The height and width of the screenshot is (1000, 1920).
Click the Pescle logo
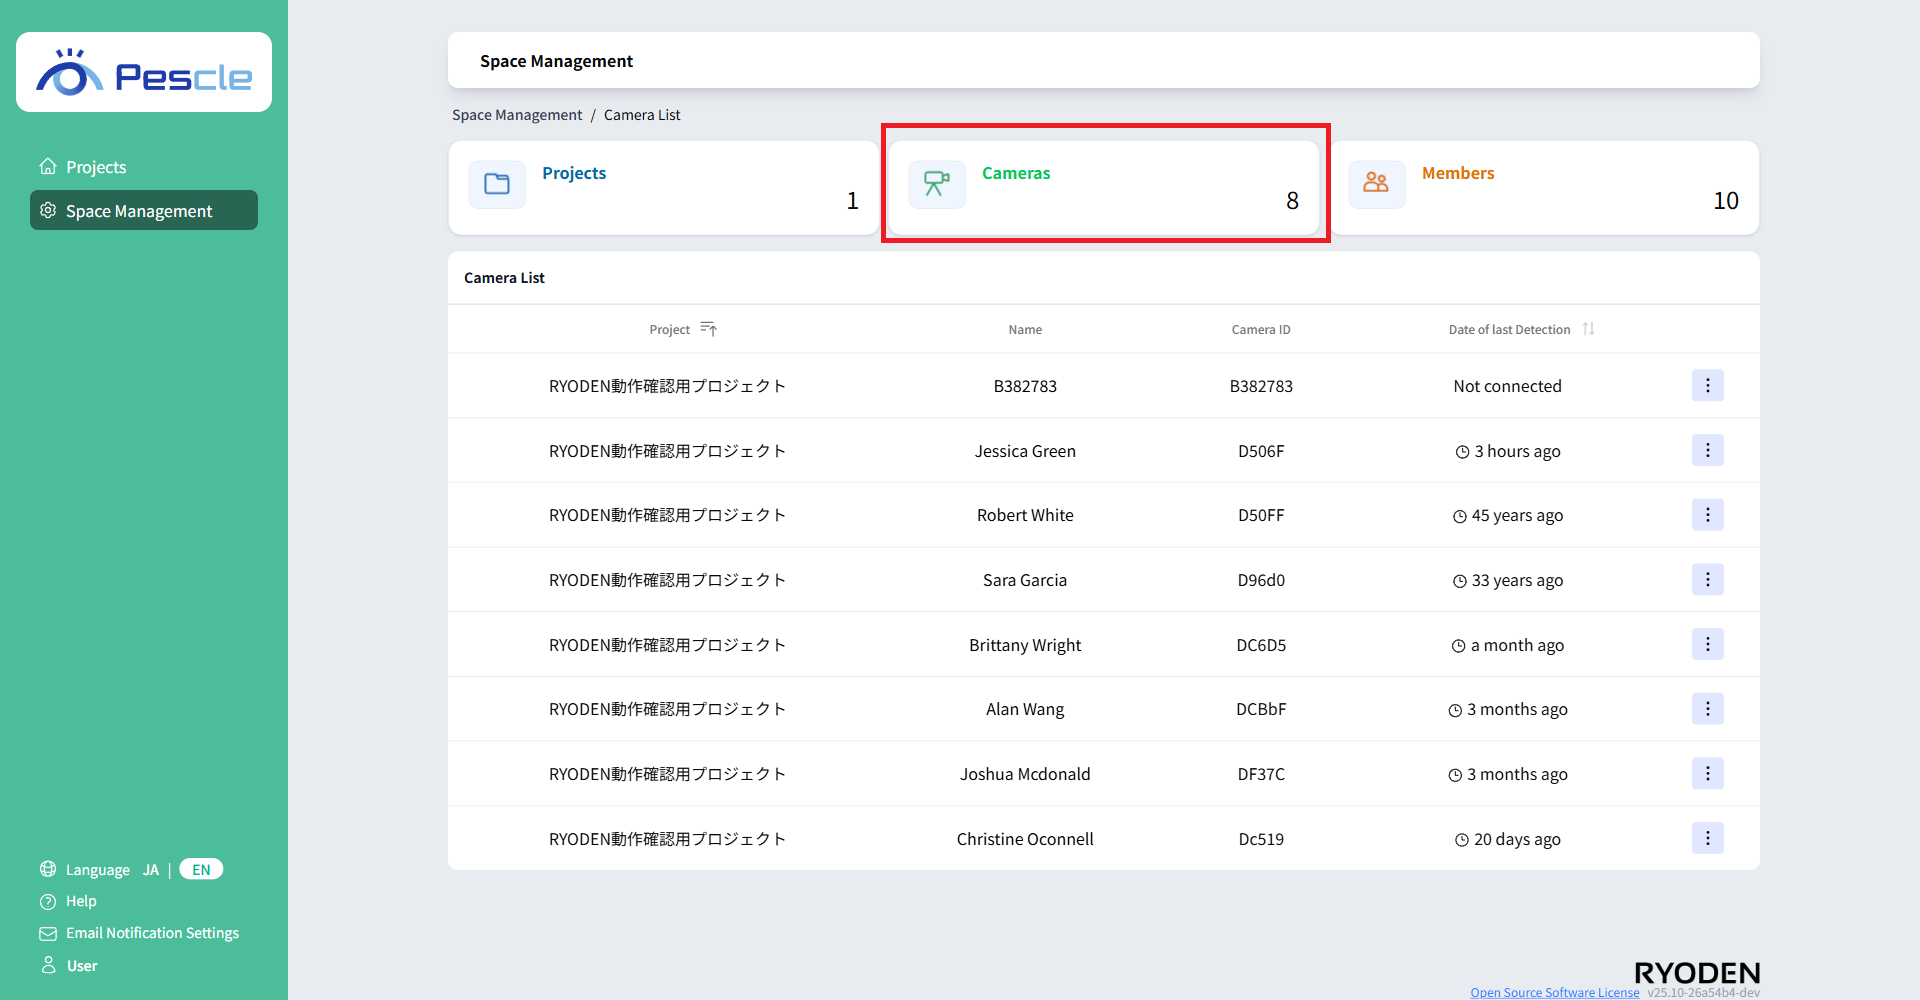pos(144,73)
